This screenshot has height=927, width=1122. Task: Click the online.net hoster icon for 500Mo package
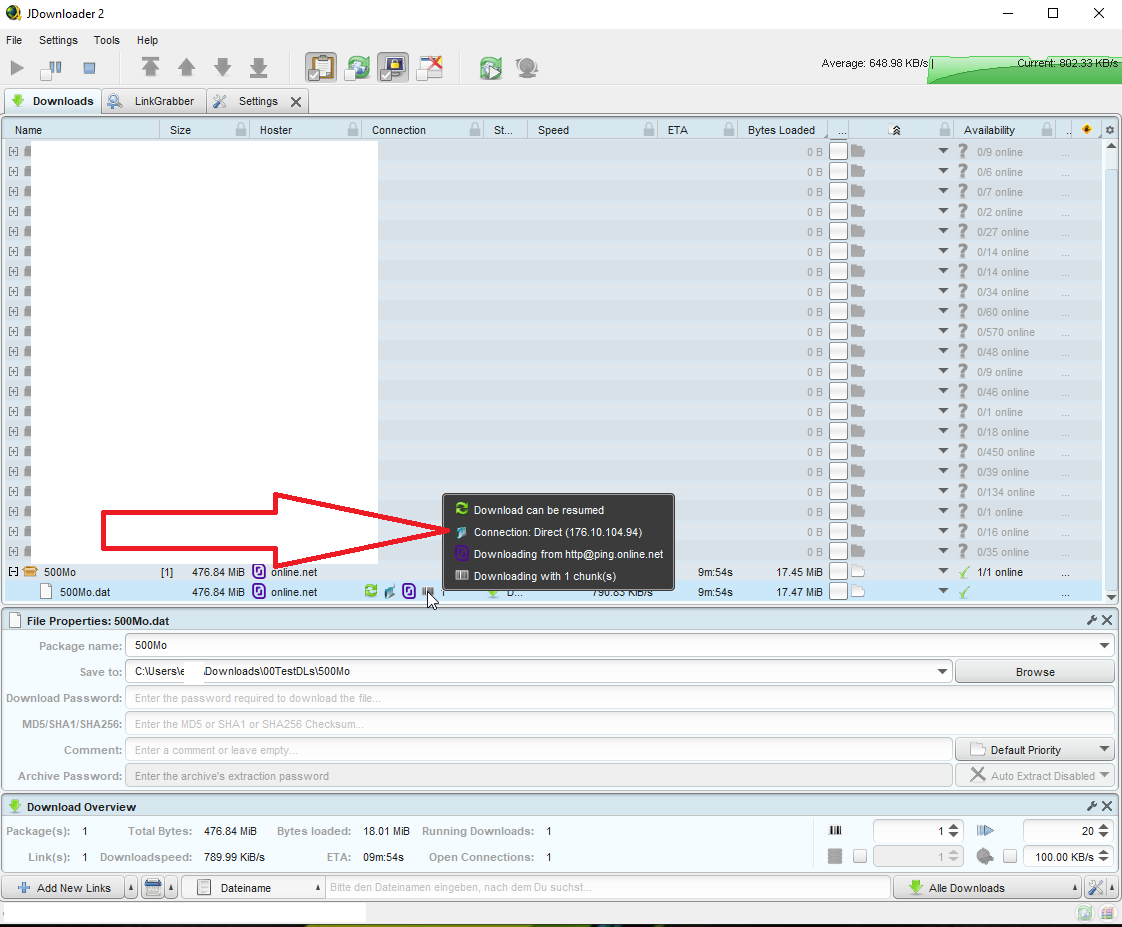click(x=259, y=571)
